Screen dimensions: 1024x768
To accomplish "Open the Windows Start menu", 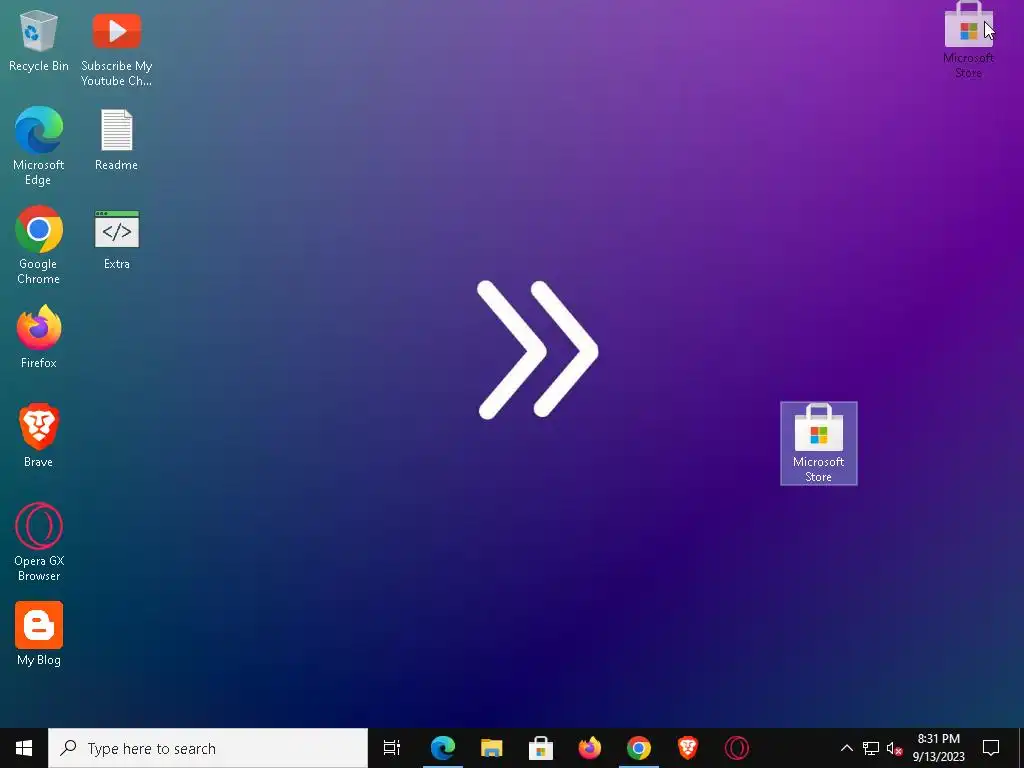I will point(24,748).
